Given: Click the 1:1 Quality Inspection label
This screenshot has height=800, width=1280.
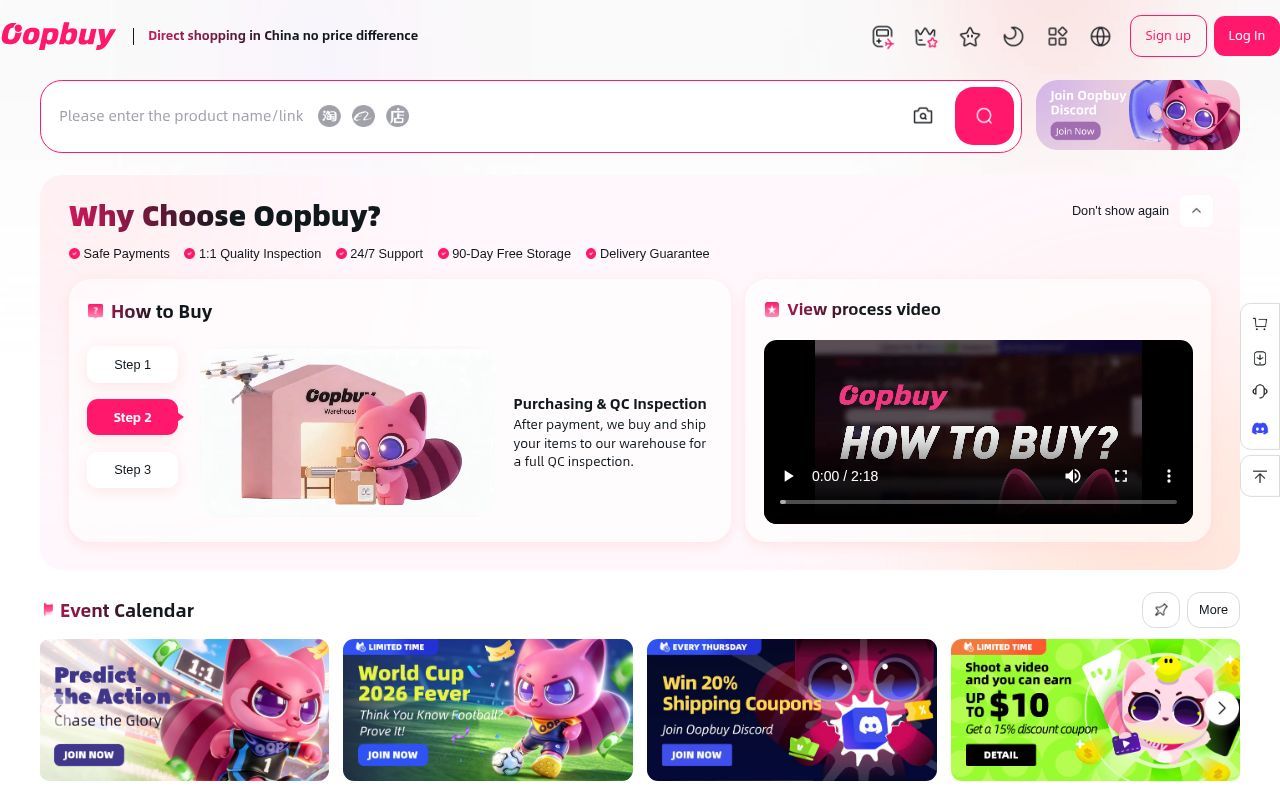Looking at the screenshot, I should coord(260,254).
